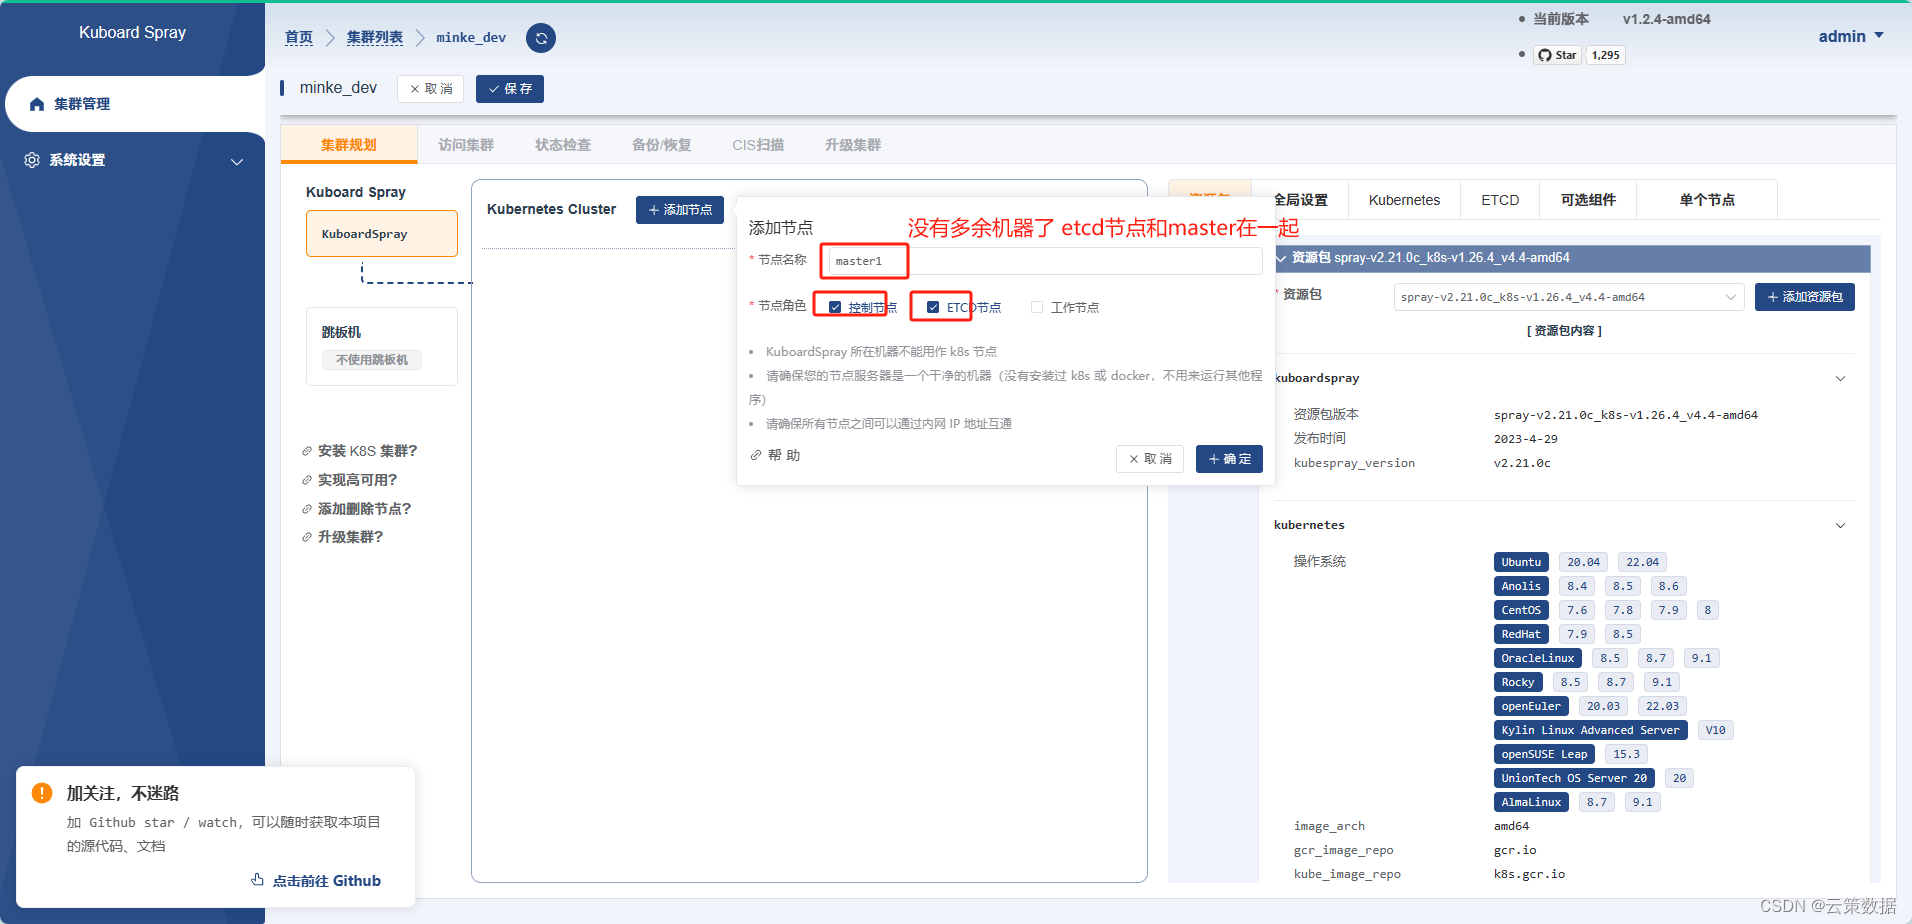Click the 添加节点 button
Screen dimensions: 1912x924
680,210
